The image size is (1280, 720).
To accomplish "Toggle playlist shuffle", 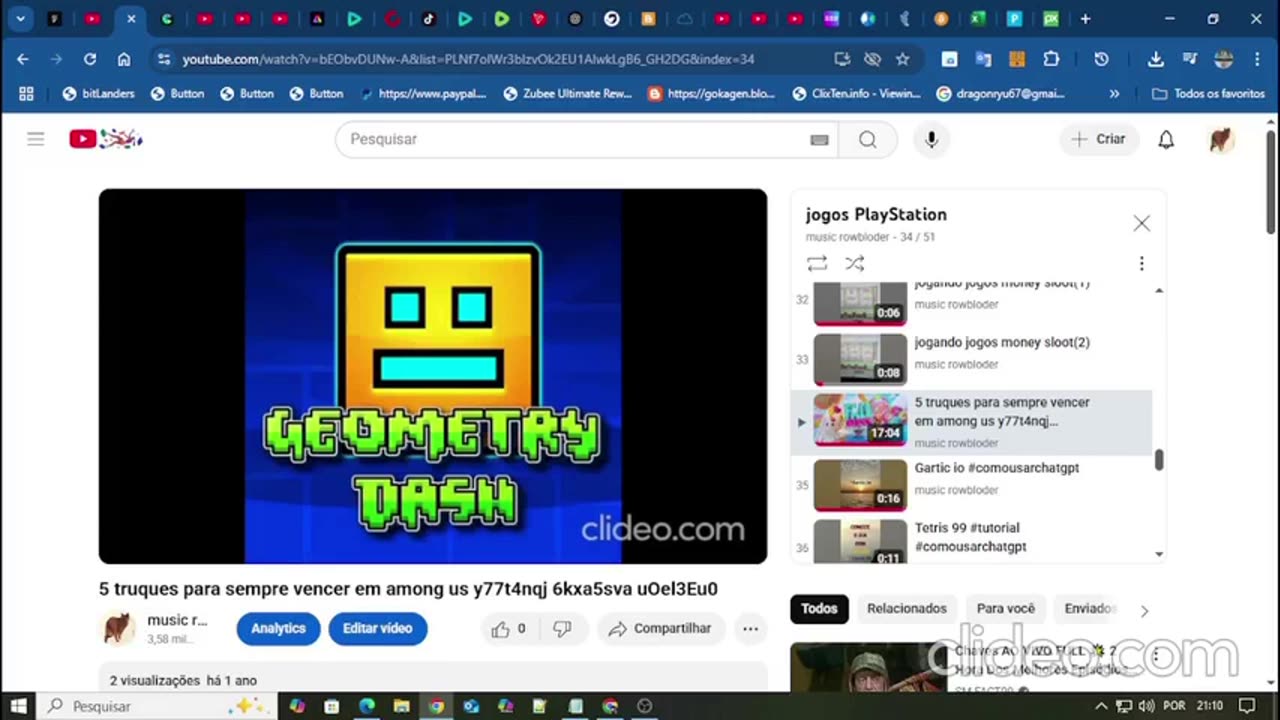I will coord(854,264).
